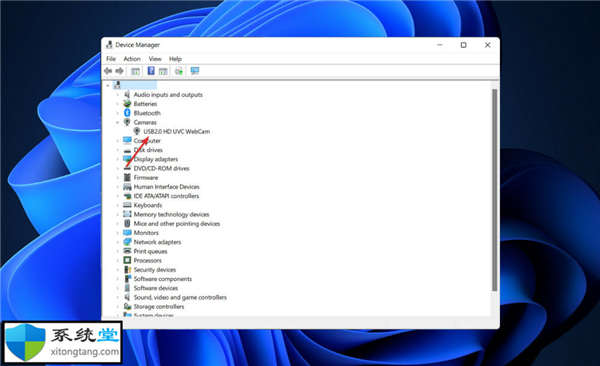Viewport: 600px width, 366px height.
Task: Select USB2.0 HD UVC WebCam device
Action: click(x=176, y=131)
